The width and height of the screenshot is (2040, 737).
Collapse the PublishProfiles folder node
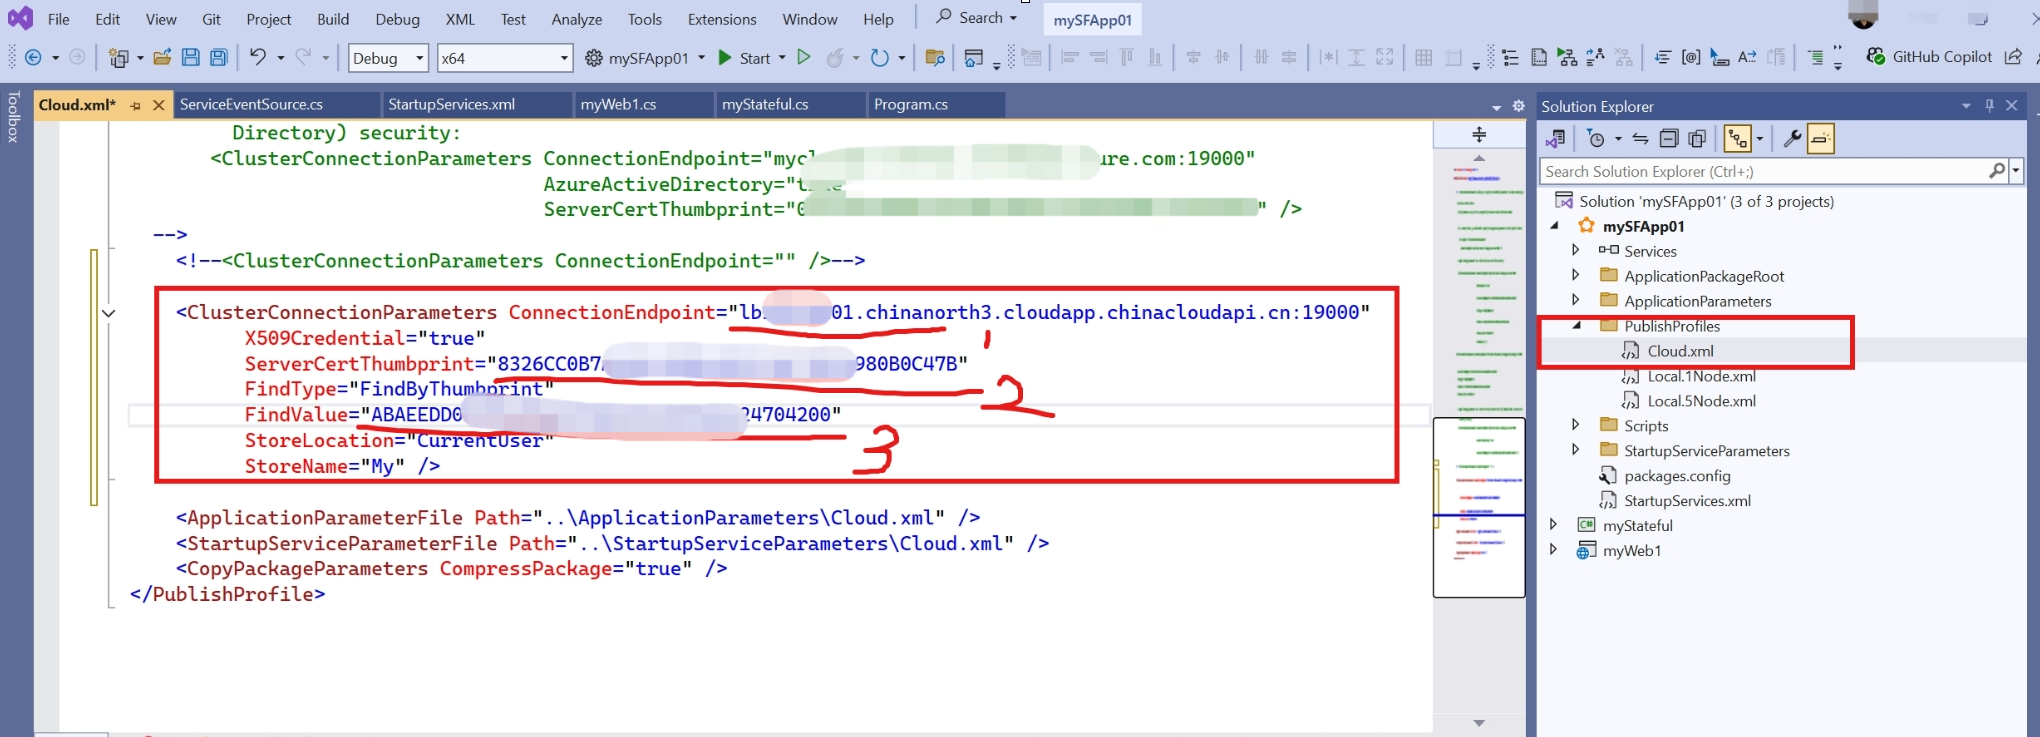tap(1577, 326)
